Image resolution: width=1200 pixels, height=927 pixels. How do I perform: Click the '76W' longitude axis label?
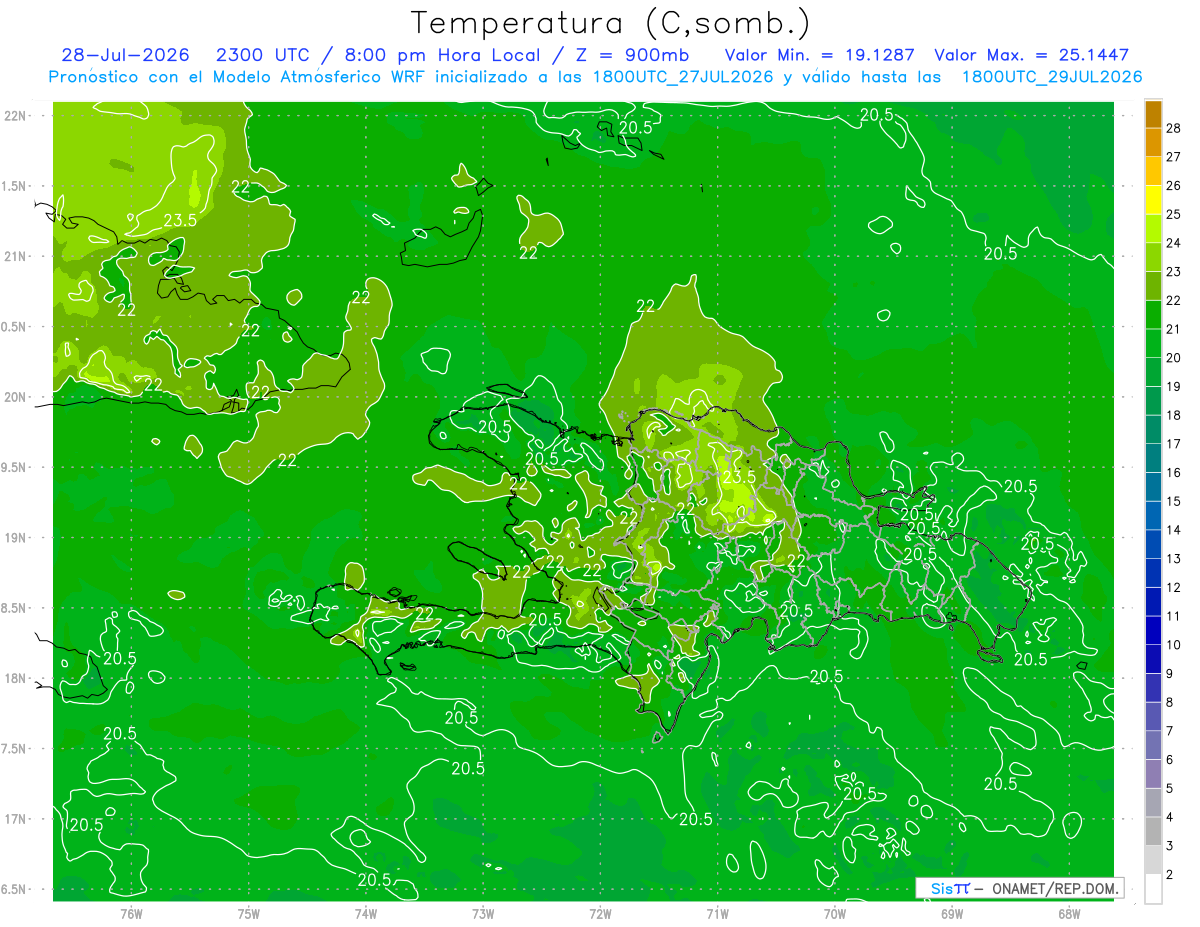pos(131,913)
